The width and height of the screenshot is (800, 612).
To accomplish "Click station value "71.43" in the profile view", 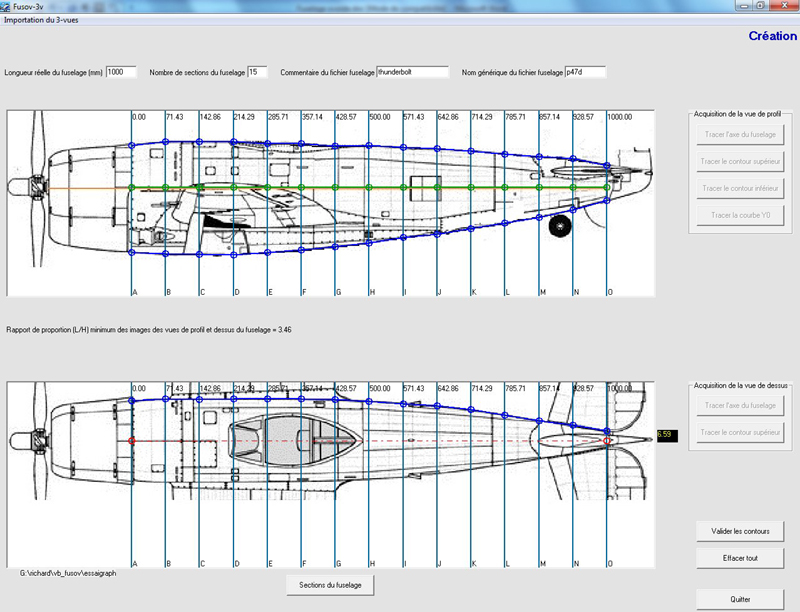I will pyautogui.click(x=174, y=117).
